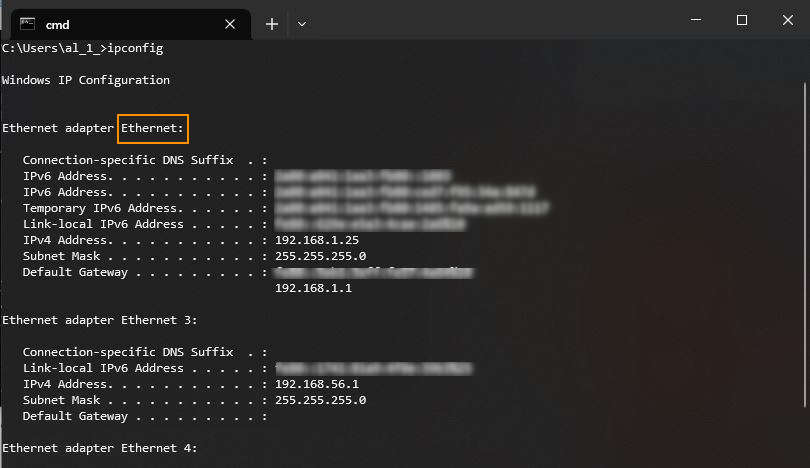Click the subnet mask below 192.168.1.25
The height and width of the screenshot is (468, 810).
tap(320, 256)
